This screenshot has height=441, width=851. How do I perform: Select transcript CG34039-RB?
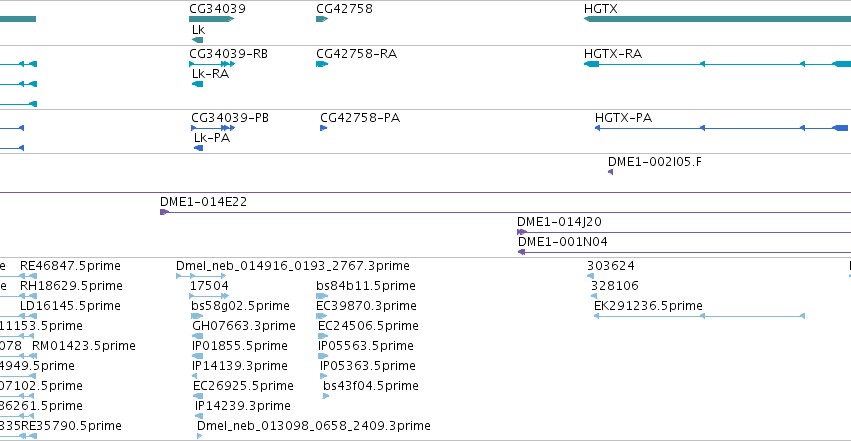228,54
